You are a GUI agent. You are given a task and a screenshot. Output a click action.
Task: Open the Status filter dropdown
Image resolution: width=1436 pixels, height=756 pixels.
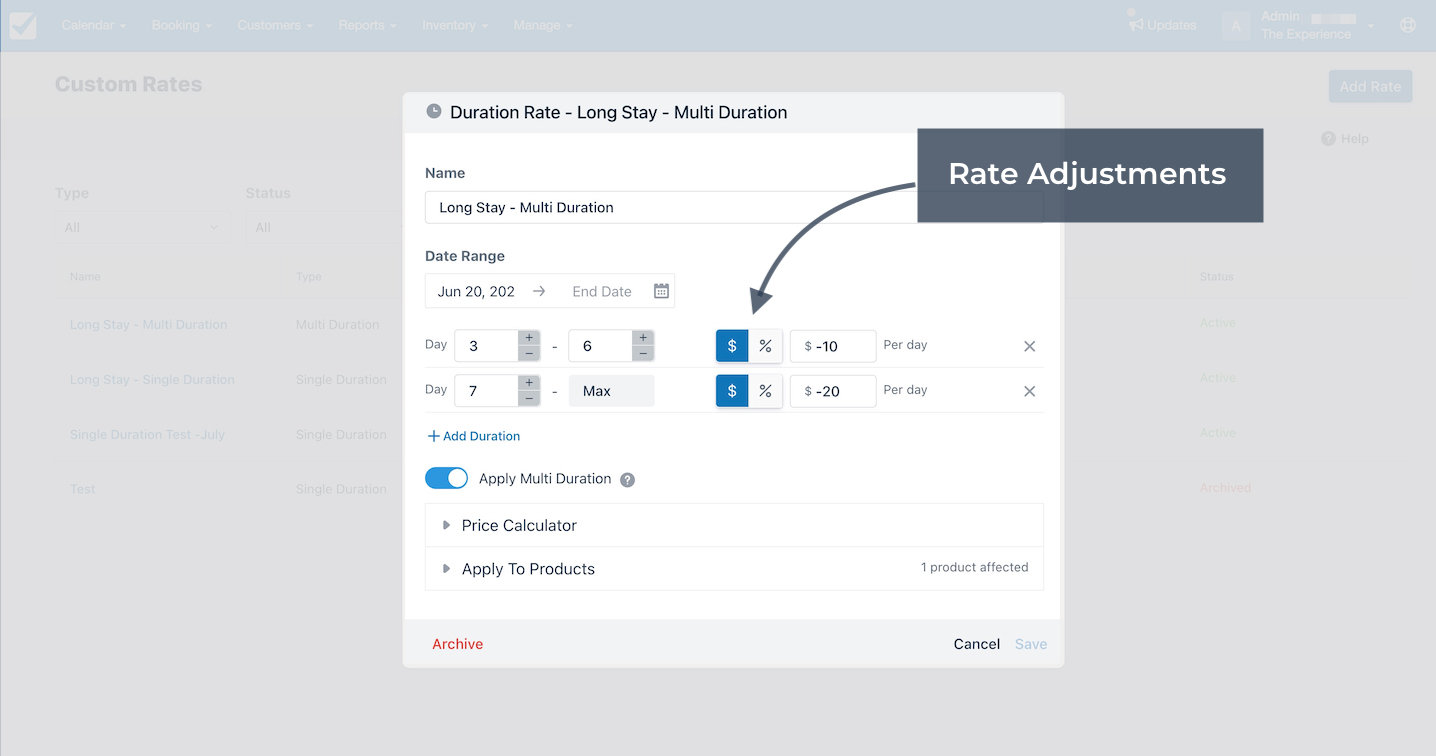pyautogui.click(x=325, y=228)
